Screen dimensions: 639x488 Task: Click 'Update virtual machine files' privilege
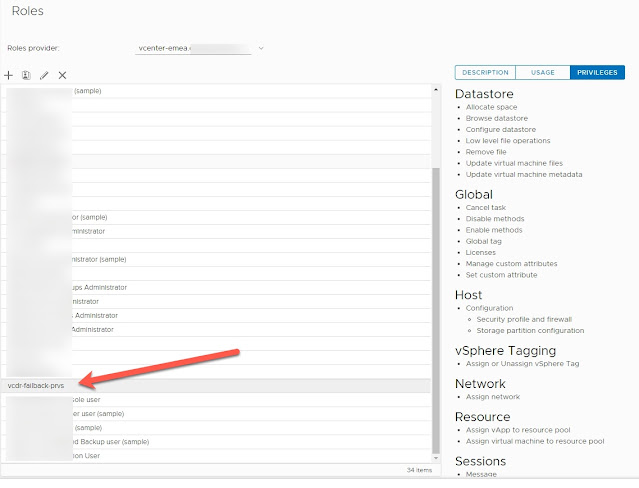[514, 163]
